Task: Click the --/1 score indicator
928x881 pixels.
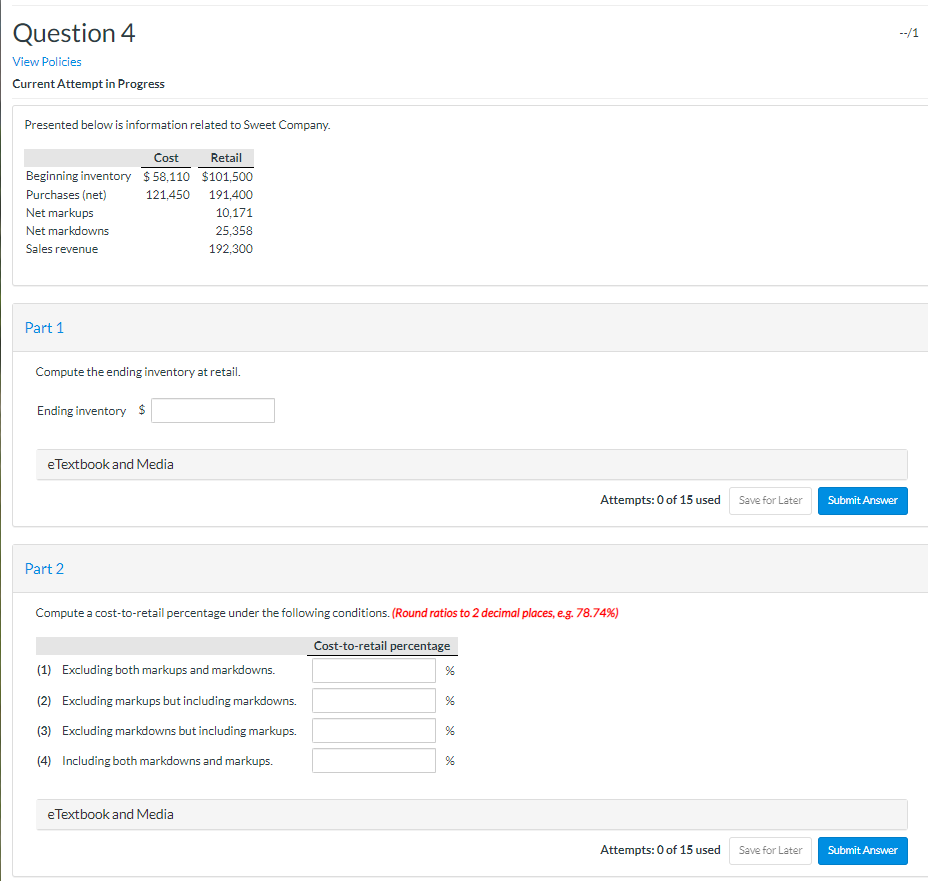Action: 910,32
